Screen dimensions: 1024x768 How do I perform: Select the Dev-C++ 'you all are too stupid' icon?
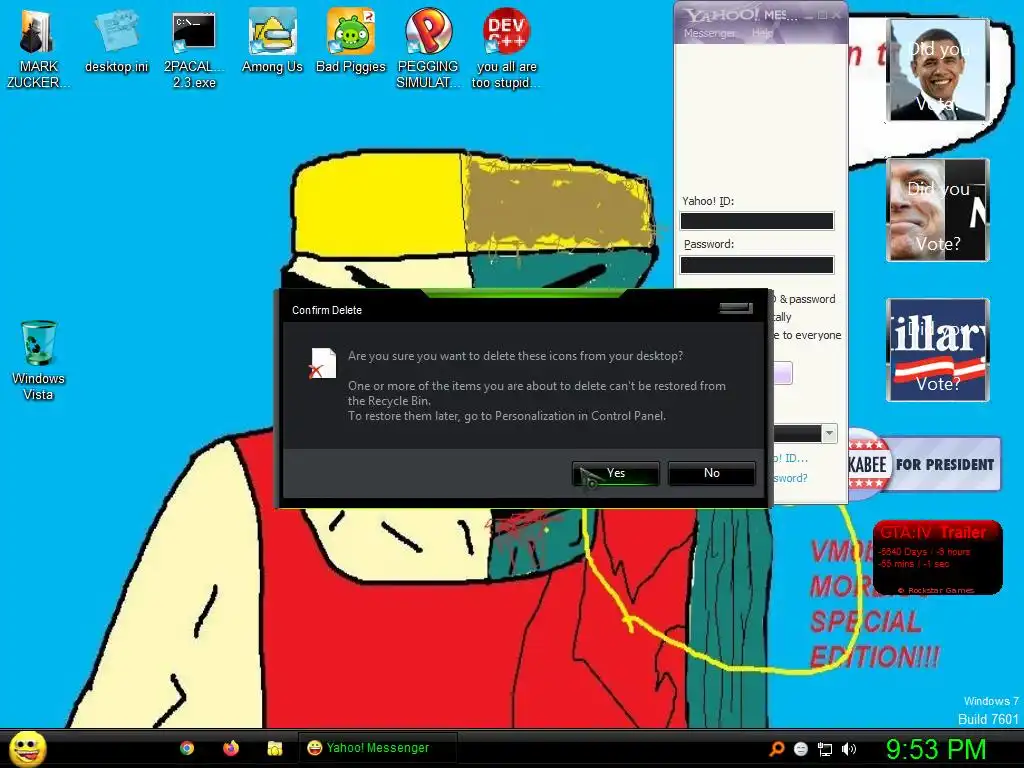coord(506,48)
